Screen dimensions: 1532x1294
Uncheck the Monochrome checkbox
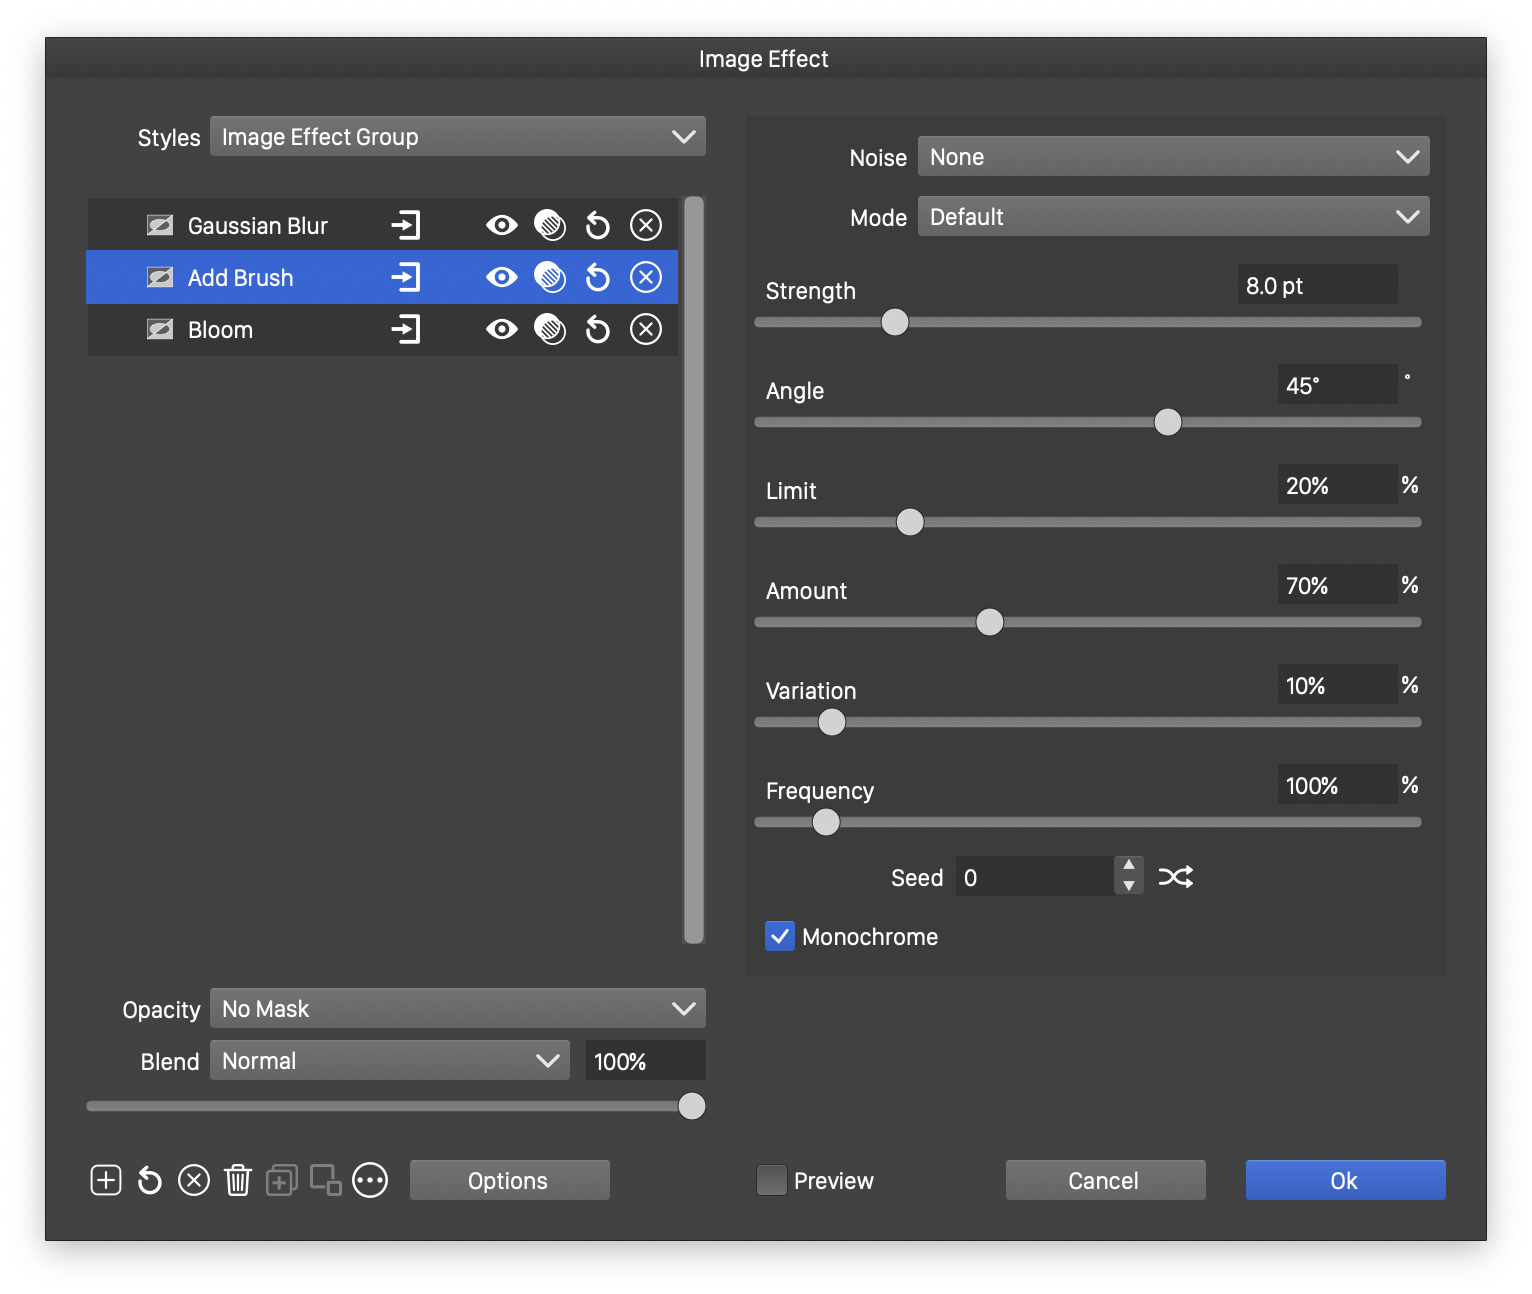tap(780, 936)
